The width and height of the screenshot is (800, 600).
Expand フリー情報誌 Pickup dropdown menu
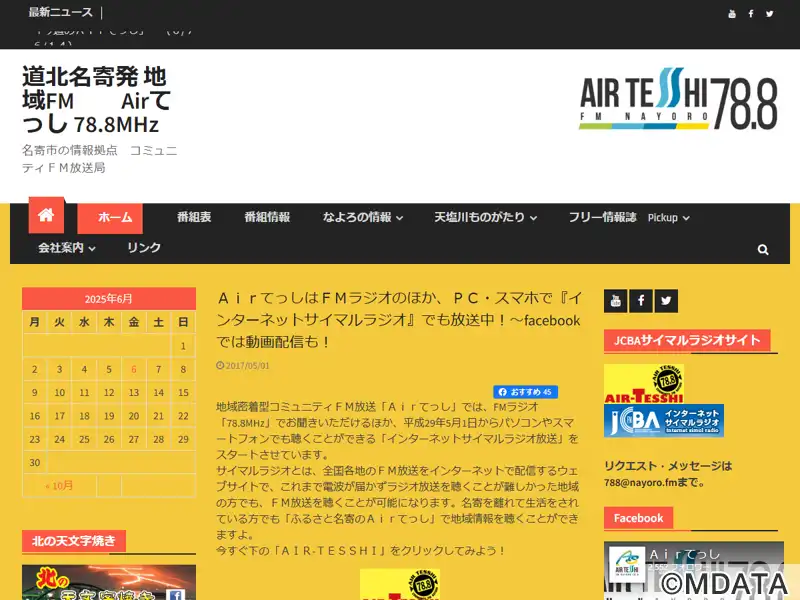(x=629, y=217)
